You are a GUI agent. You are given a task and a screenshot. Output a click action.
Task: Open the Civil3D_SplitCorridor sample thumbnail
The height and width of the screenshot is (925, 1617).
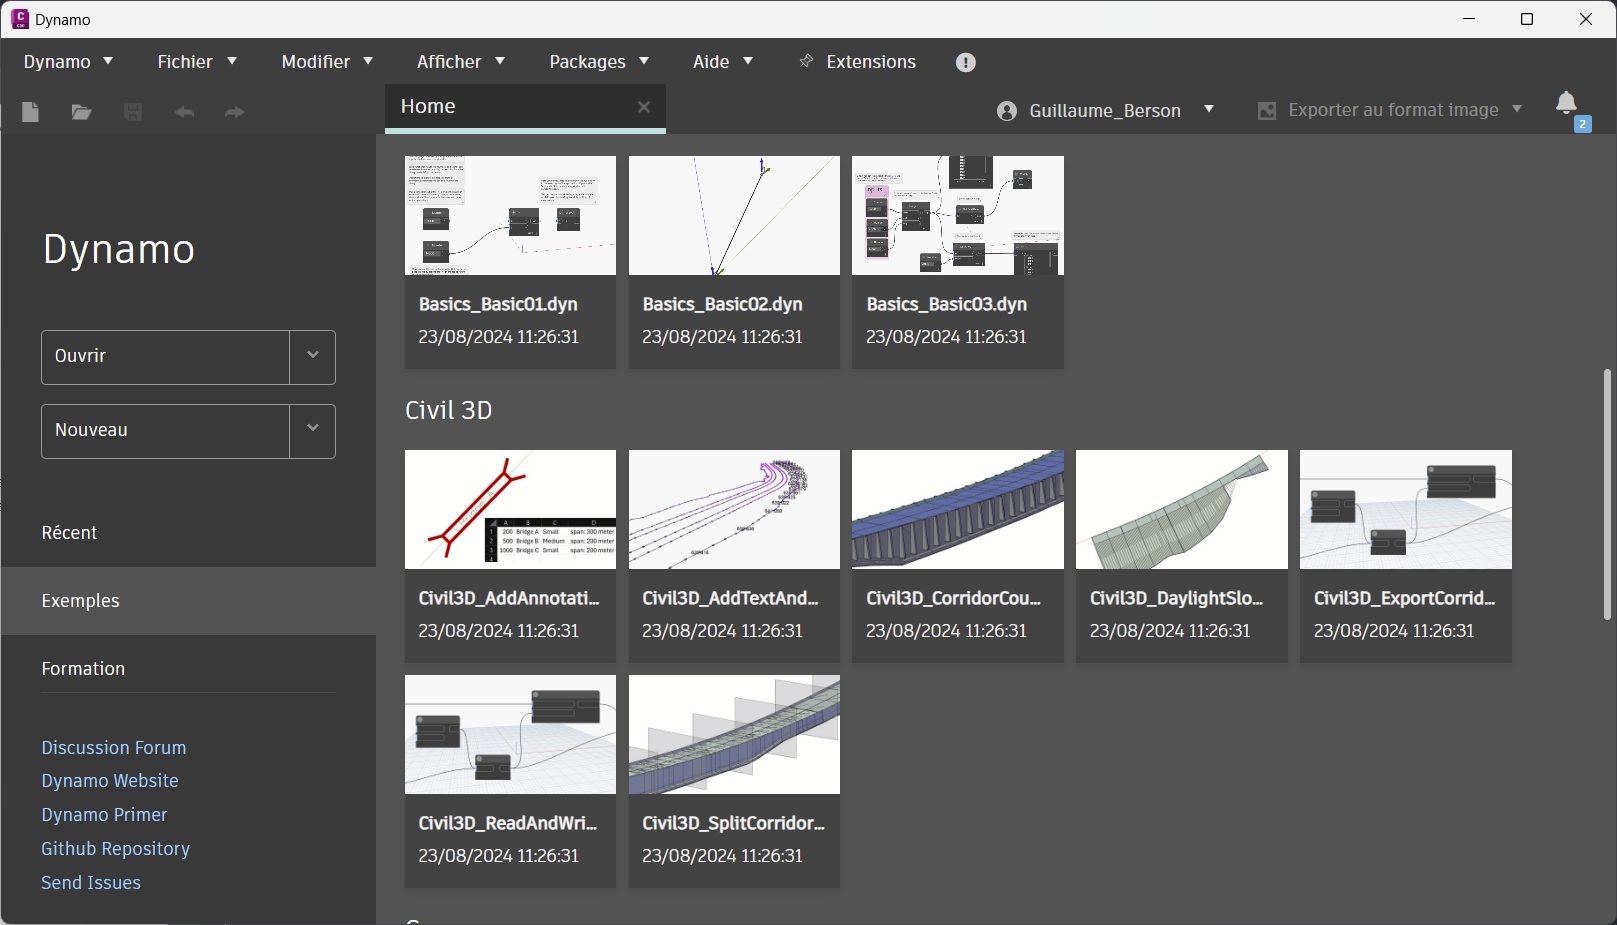[734, 735]
